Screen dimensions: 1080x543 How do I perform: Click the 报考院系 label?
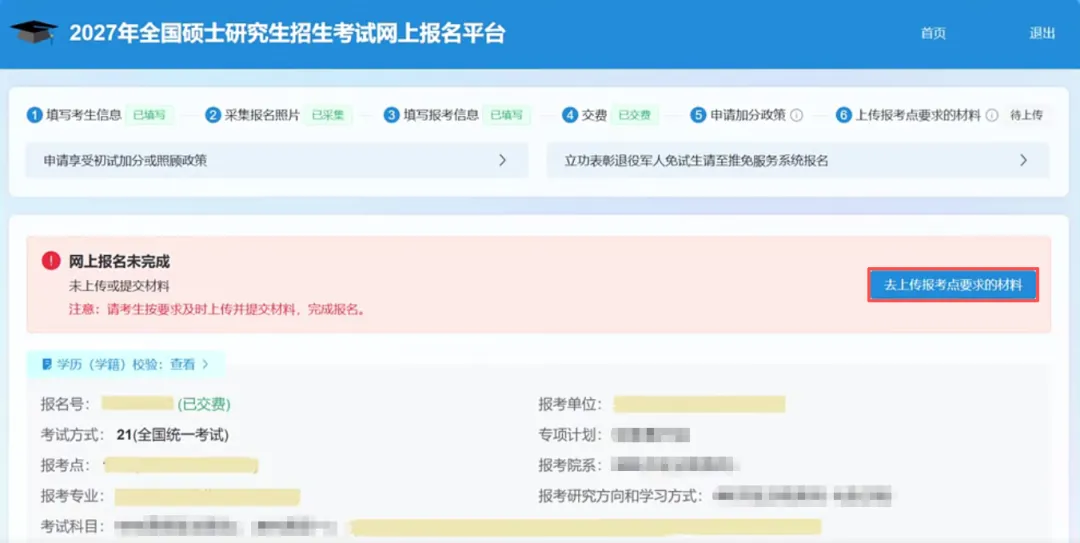coord(570,465)
